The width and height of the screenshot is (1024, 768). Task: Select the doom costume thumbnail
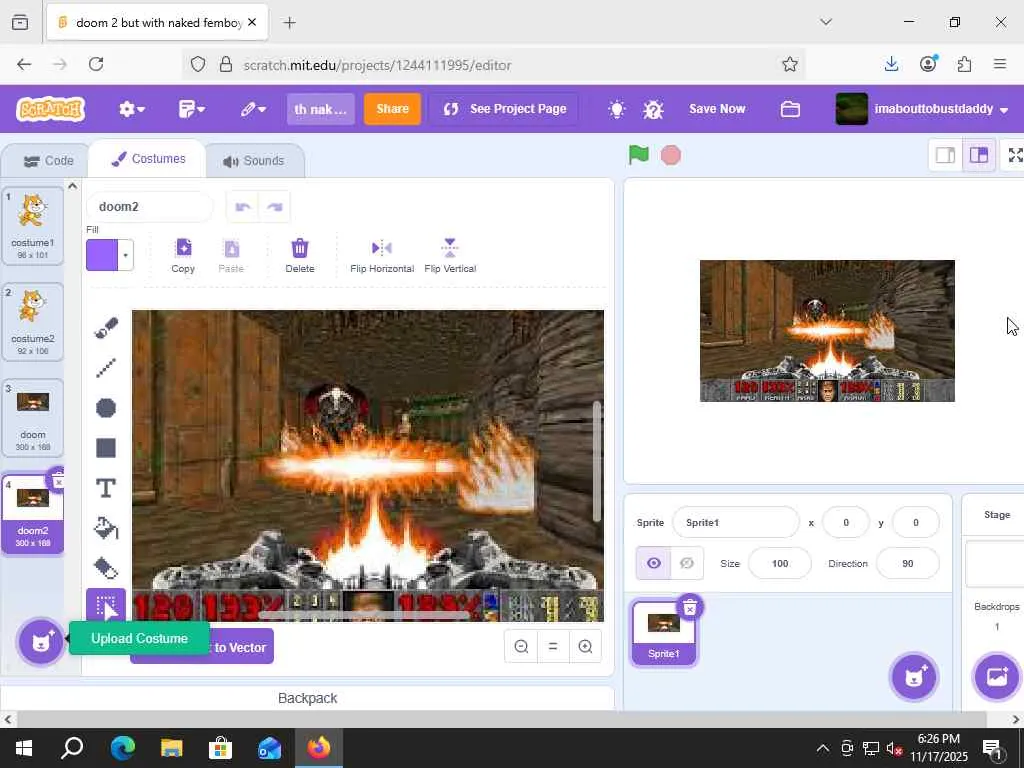tap(33, 418)
